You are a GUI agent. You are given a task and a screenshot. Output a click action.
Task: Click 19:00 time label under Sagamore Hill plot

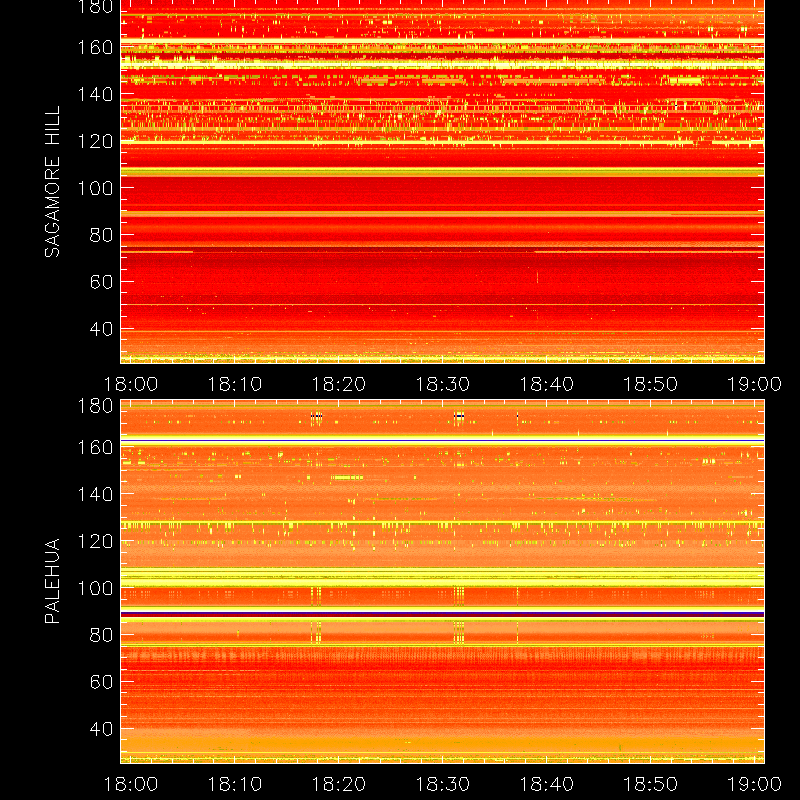[754, 384]
